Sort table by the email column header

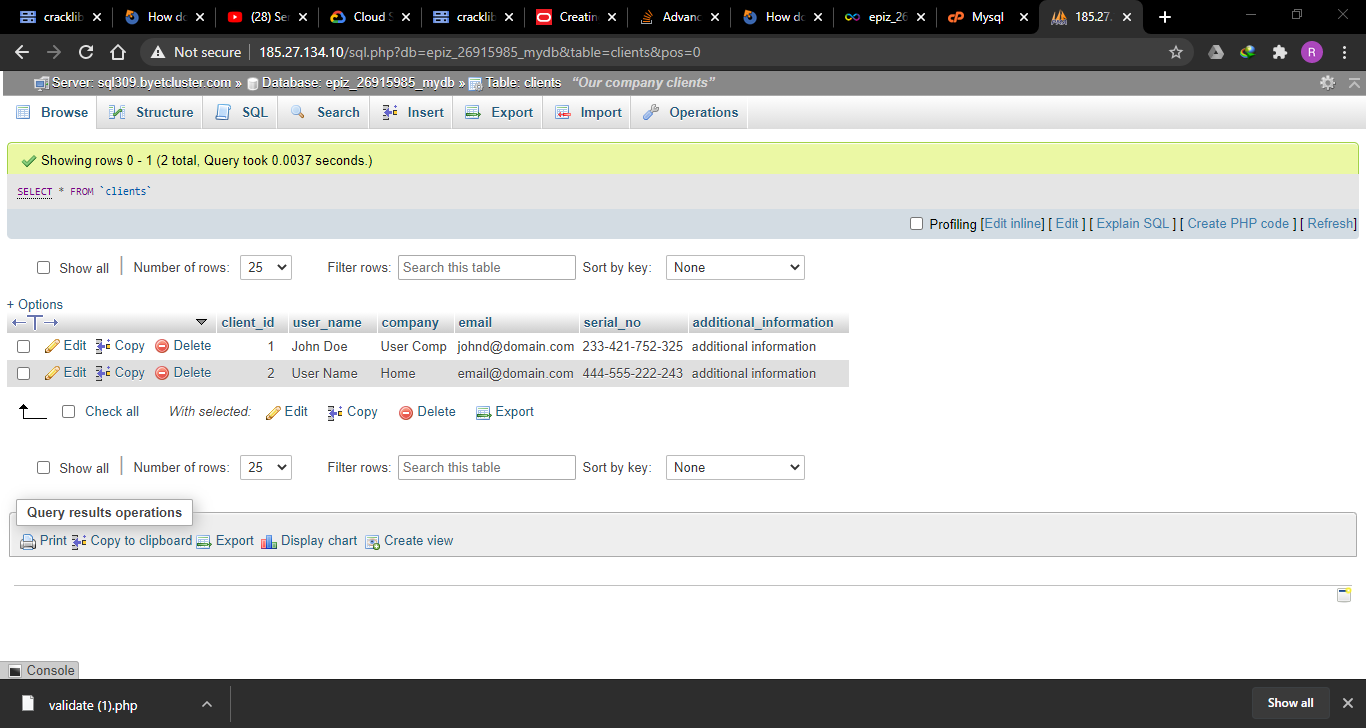tap(475, 322)
